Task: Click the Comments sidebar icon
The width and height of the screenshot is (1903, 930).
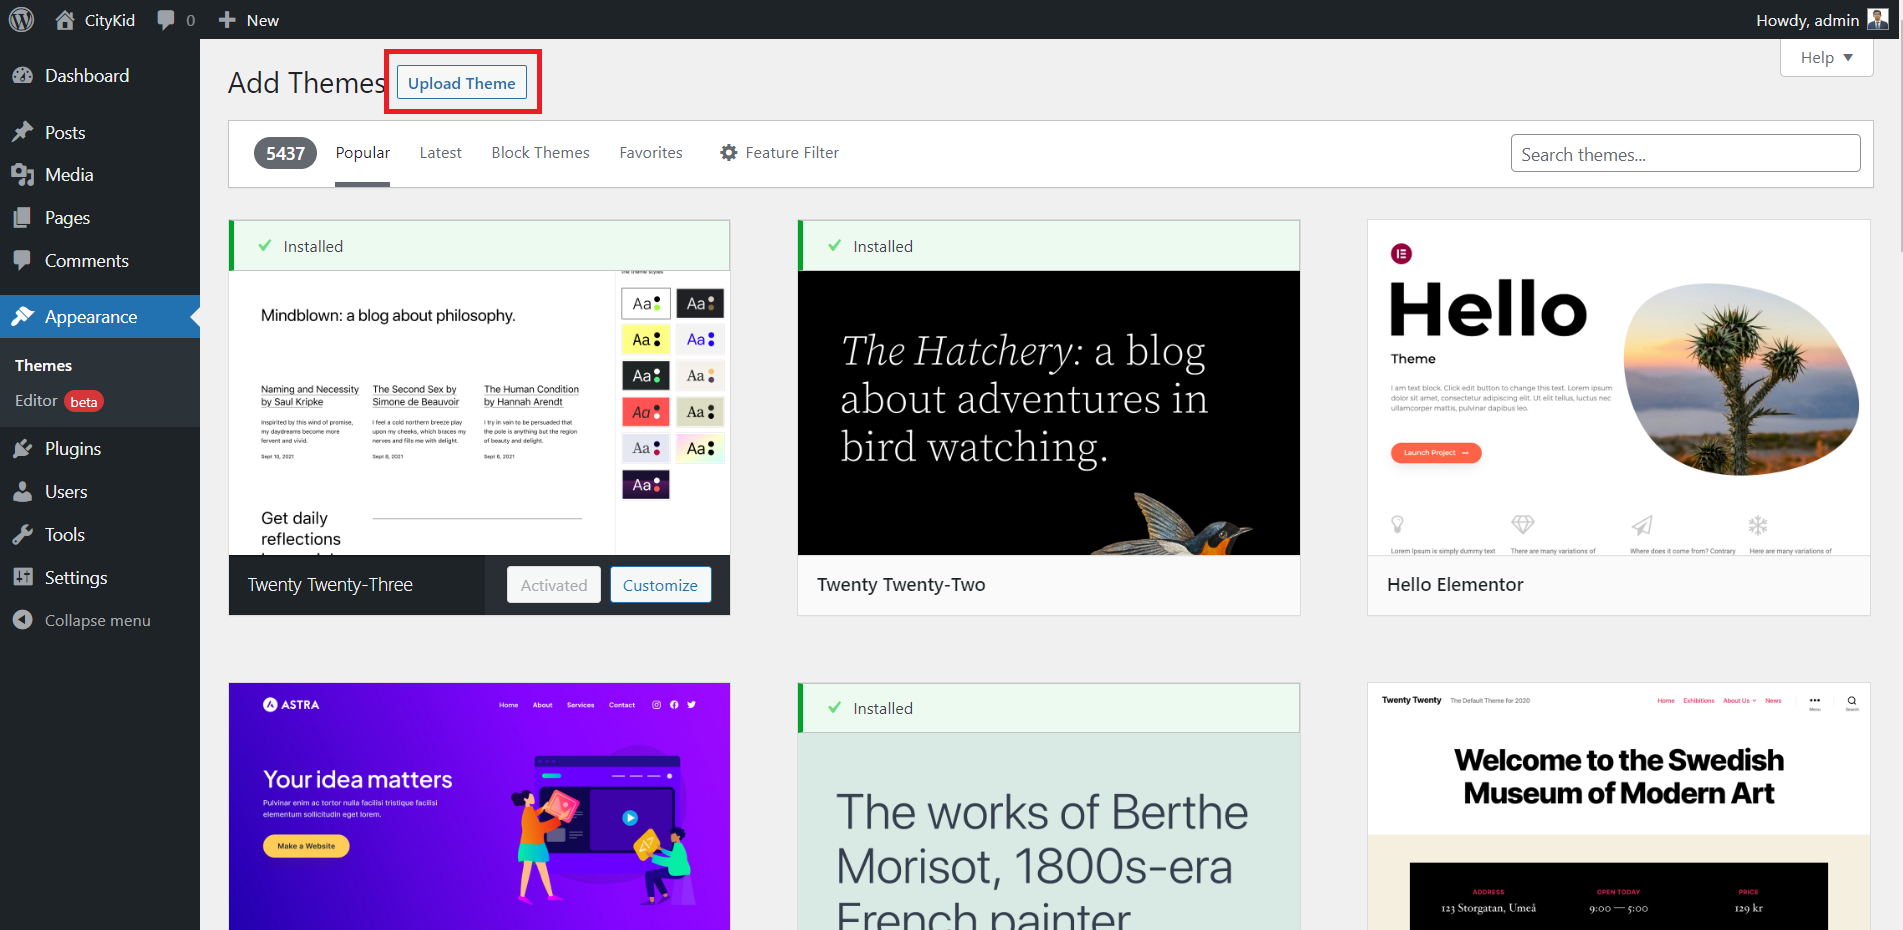Action: pos(22,260)
